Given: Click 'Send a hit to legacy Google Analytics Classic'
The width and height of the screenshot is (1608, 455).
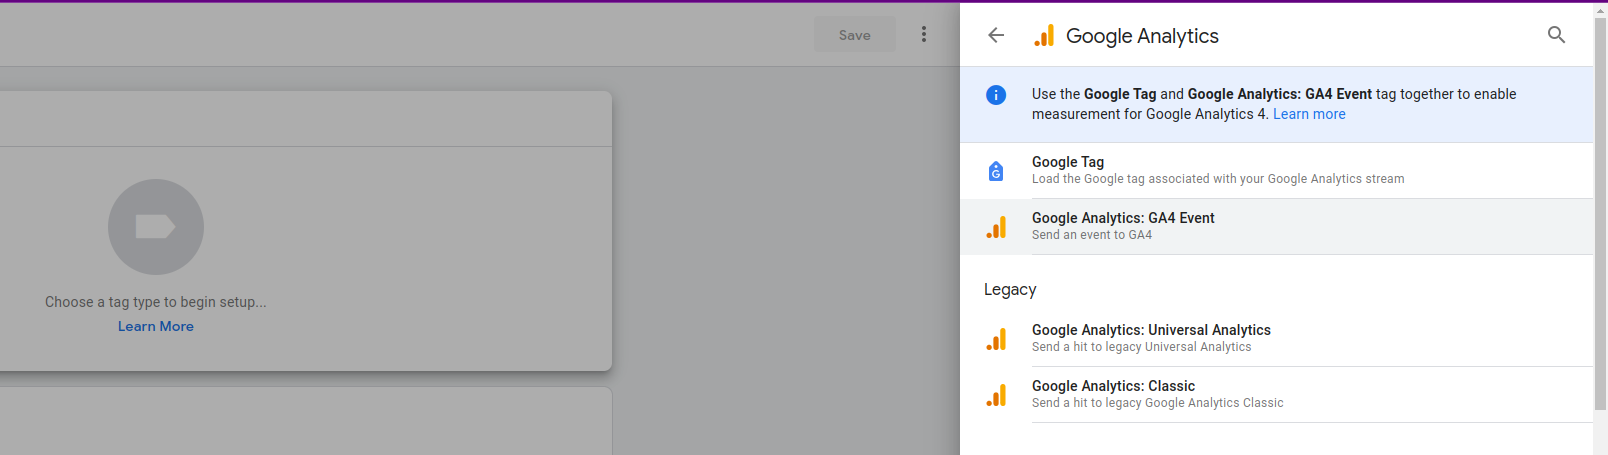Looking at the screenshot, I should 1158,403.
